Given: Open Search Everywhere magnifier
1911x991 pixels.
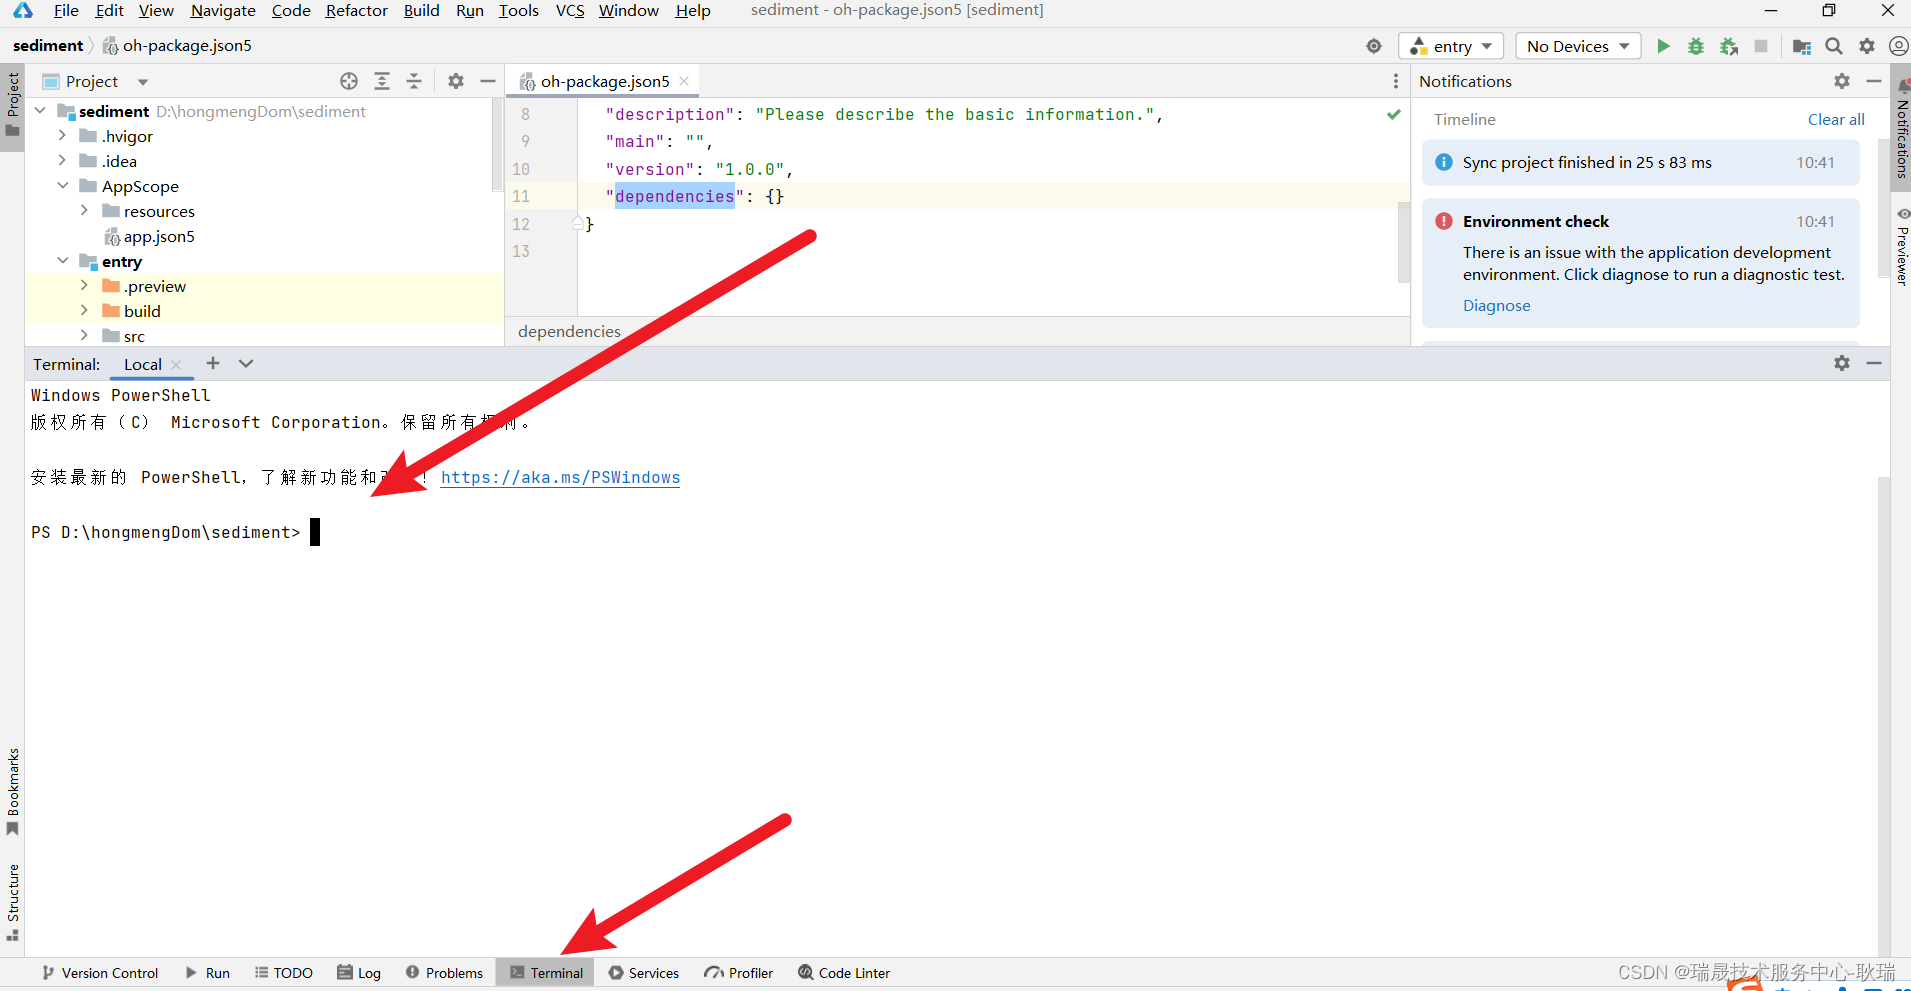Looking at the screenshot, I should (x=1834, y=46).
